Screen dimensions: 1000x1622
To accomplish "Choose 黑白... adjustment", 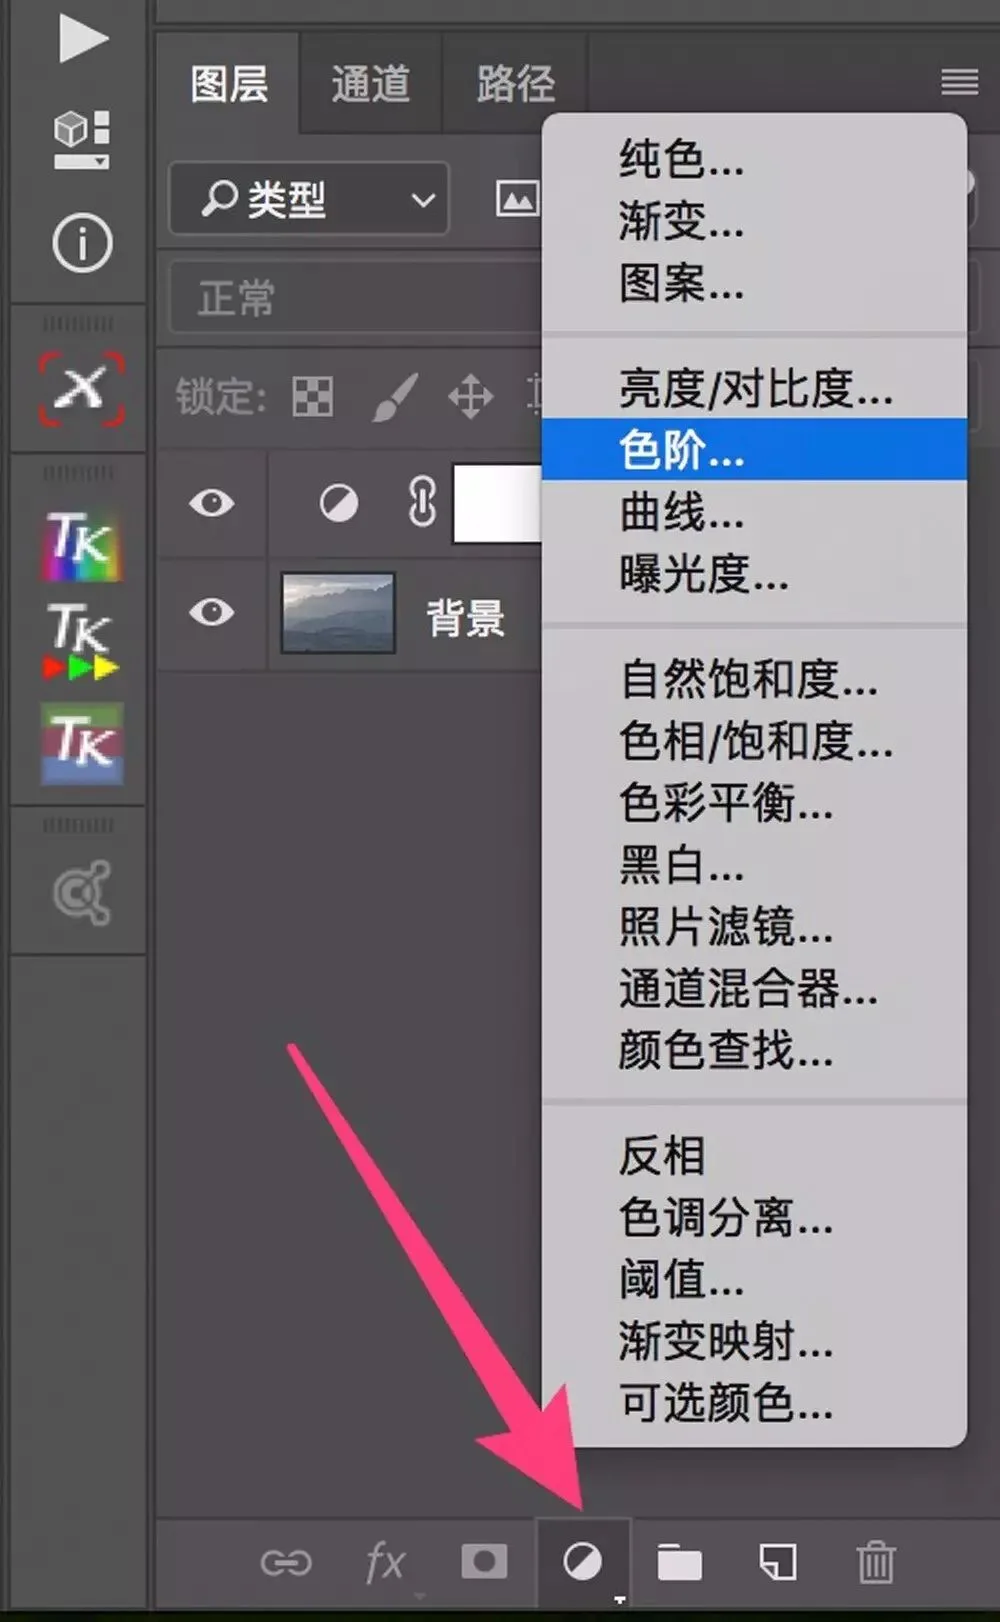I will pos(754,865).
